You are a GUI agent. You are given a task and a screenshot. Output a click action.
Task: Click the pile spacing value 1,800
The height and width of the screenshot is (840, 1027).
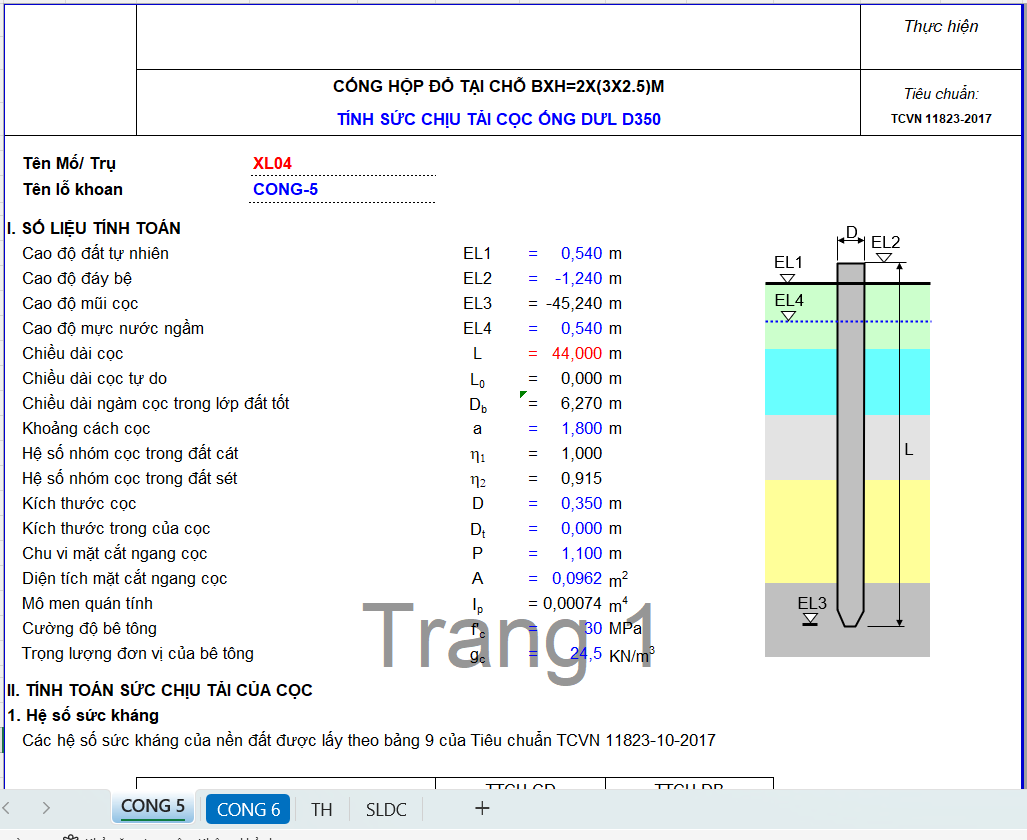(x=582, y=428)
